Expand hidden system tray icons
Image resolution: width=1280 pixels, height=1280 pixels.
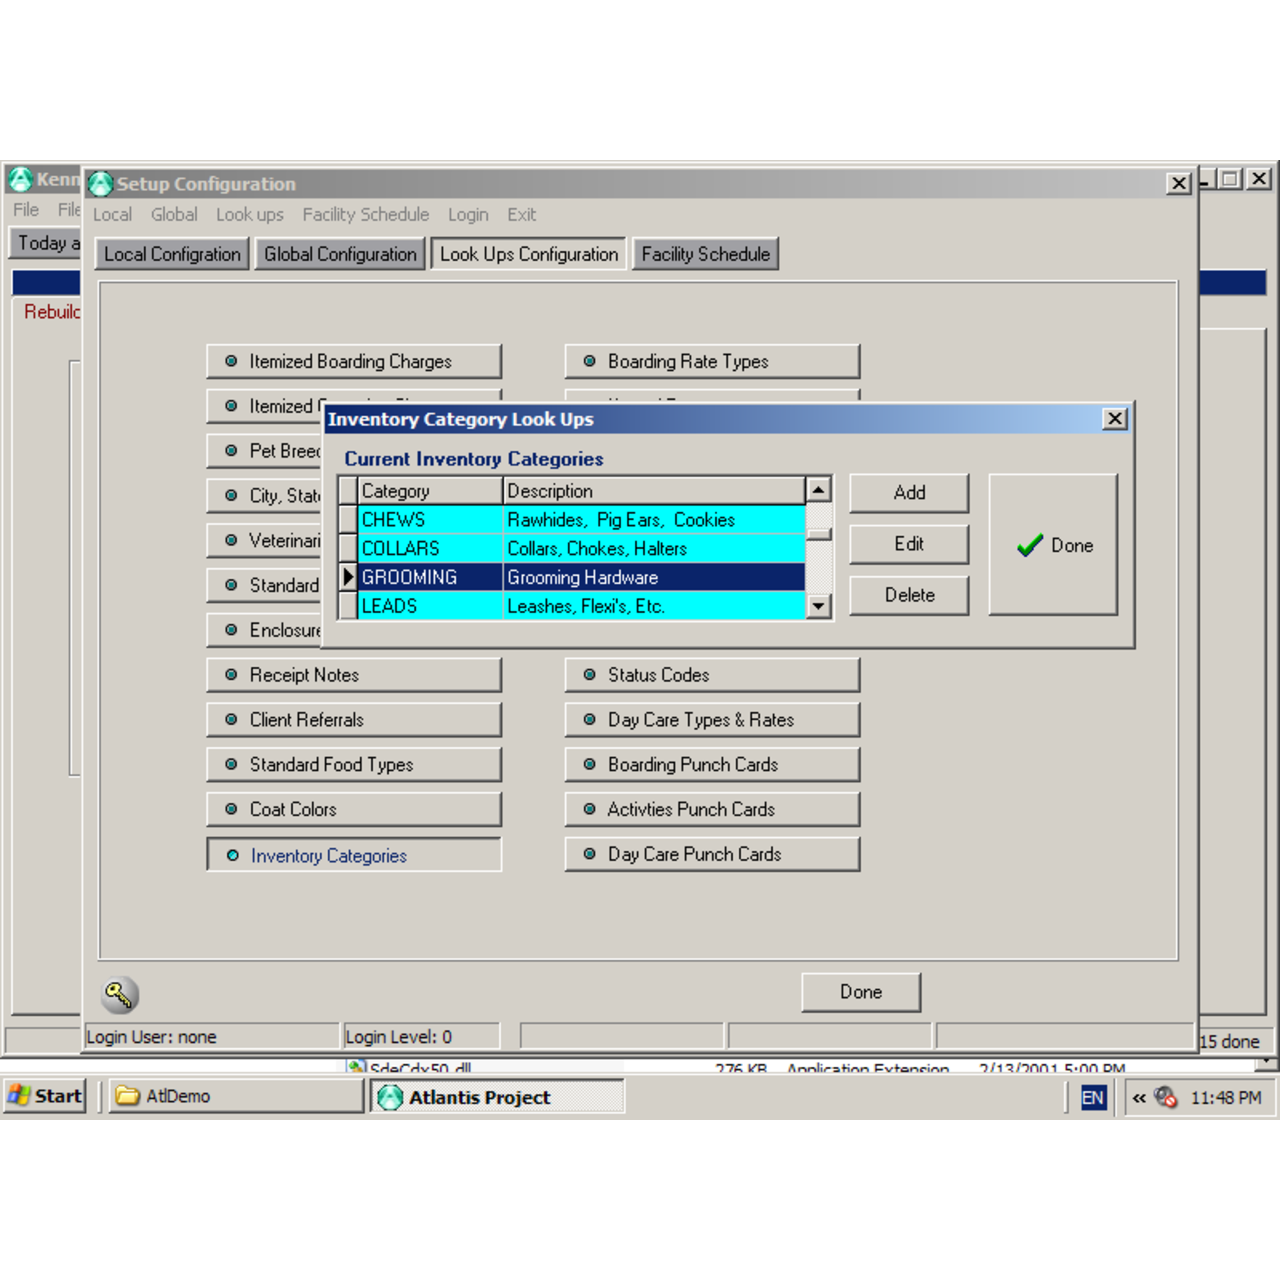pos(1139,1097)
